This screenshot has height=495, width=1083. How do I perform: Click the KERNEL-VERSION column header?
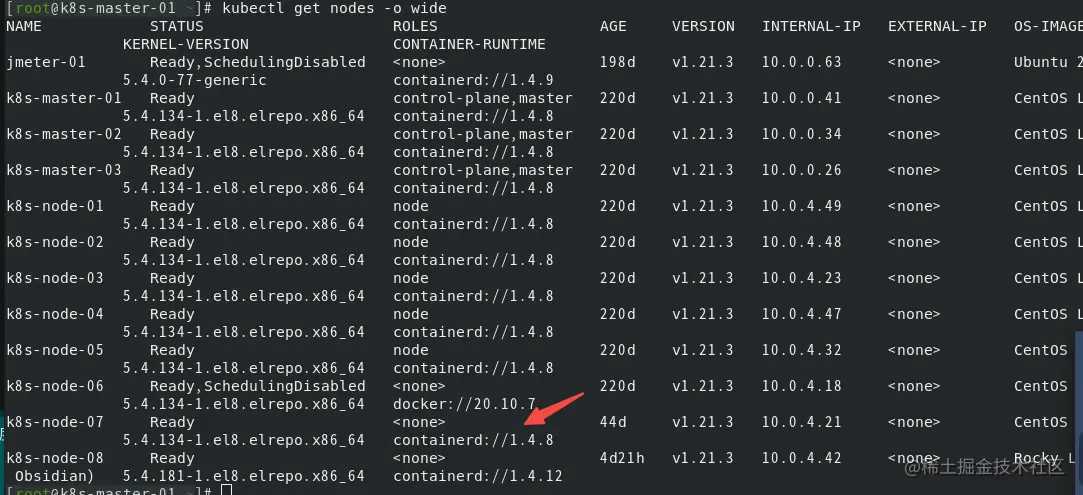pyautogui.click(x=186, y=44)
